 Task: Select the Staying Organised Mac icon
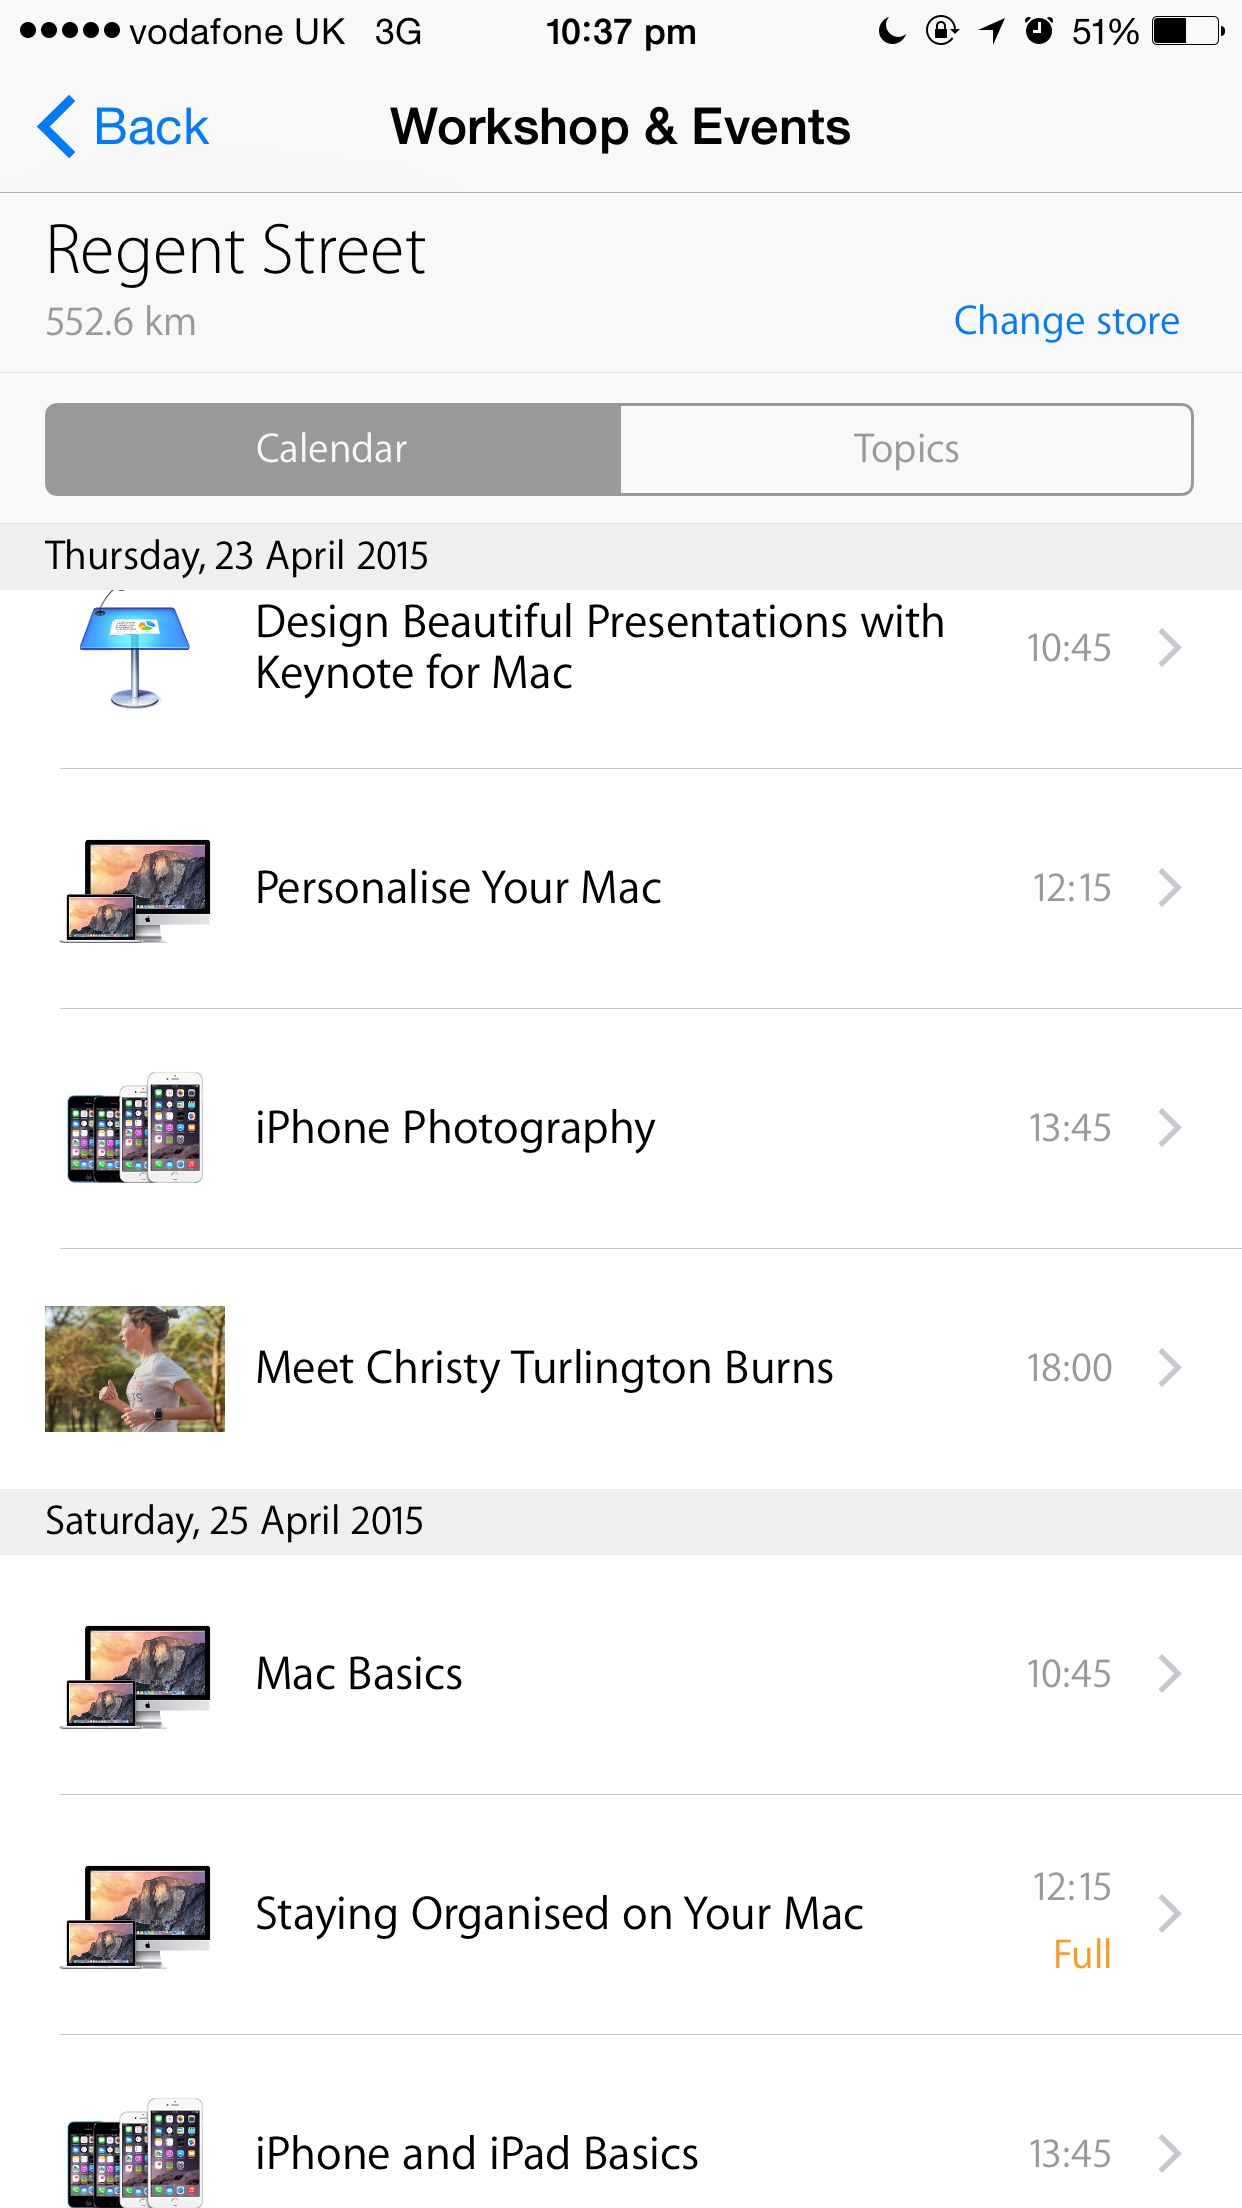[x=135, y=1916]
